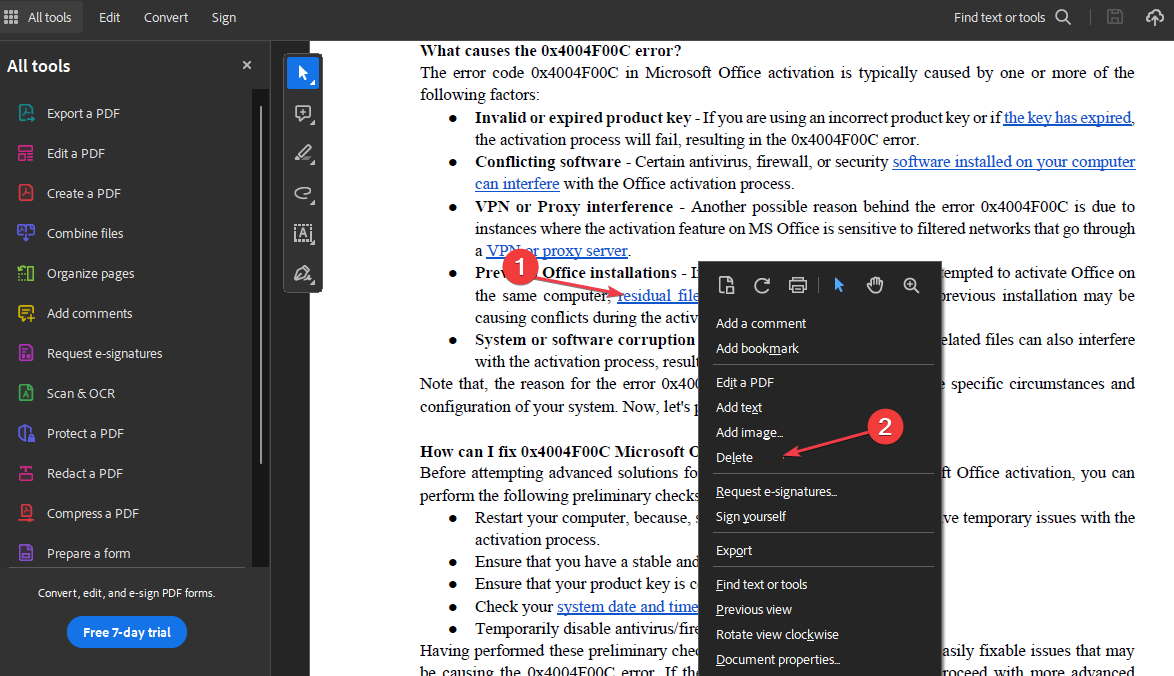Follow 'software installed on your computer' link
Screen dimensions: 1174x676
[x=1014, y=162]
